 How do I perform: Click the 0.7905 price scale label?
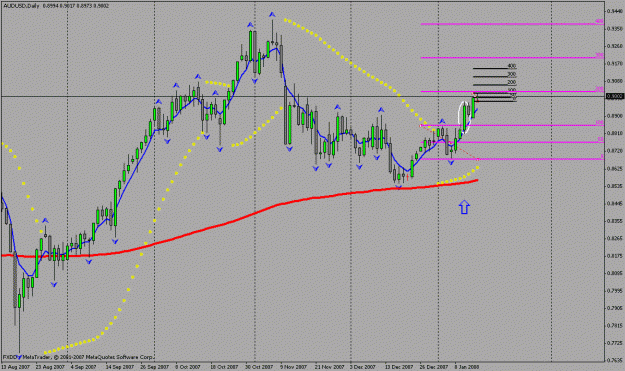point(614,308)
